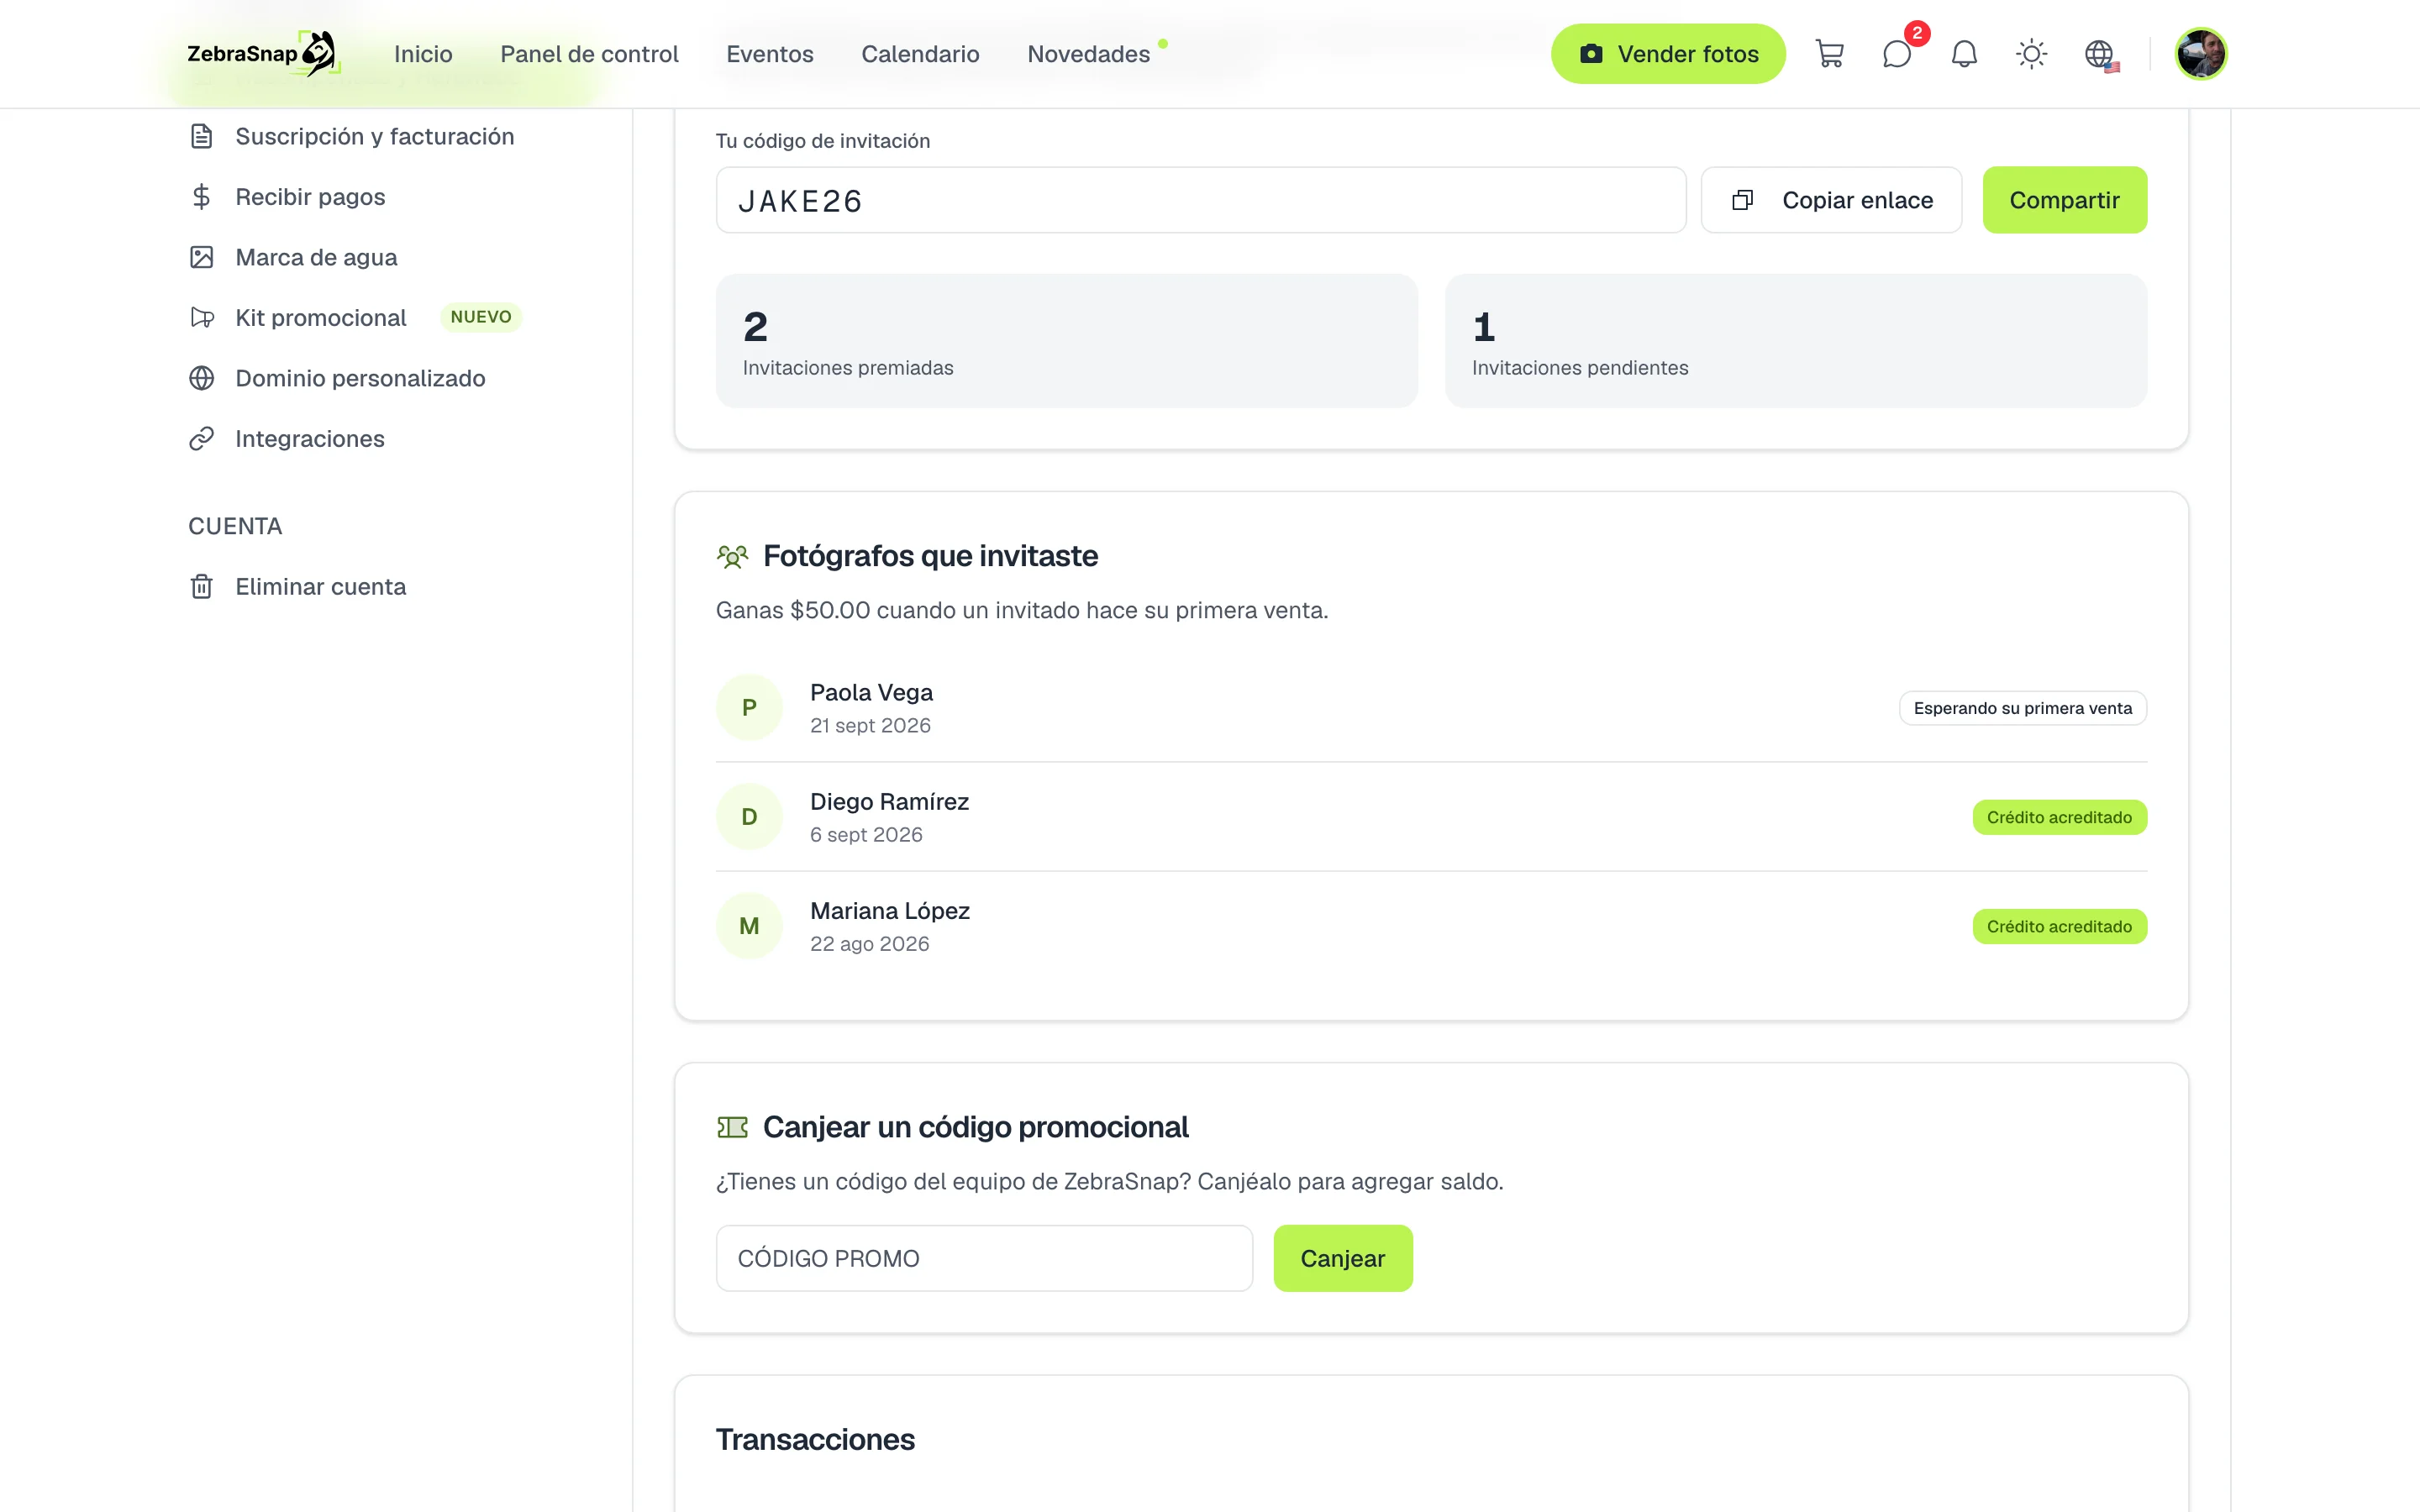Click Mariana López's name
2420x1512 pixels.
889,910
